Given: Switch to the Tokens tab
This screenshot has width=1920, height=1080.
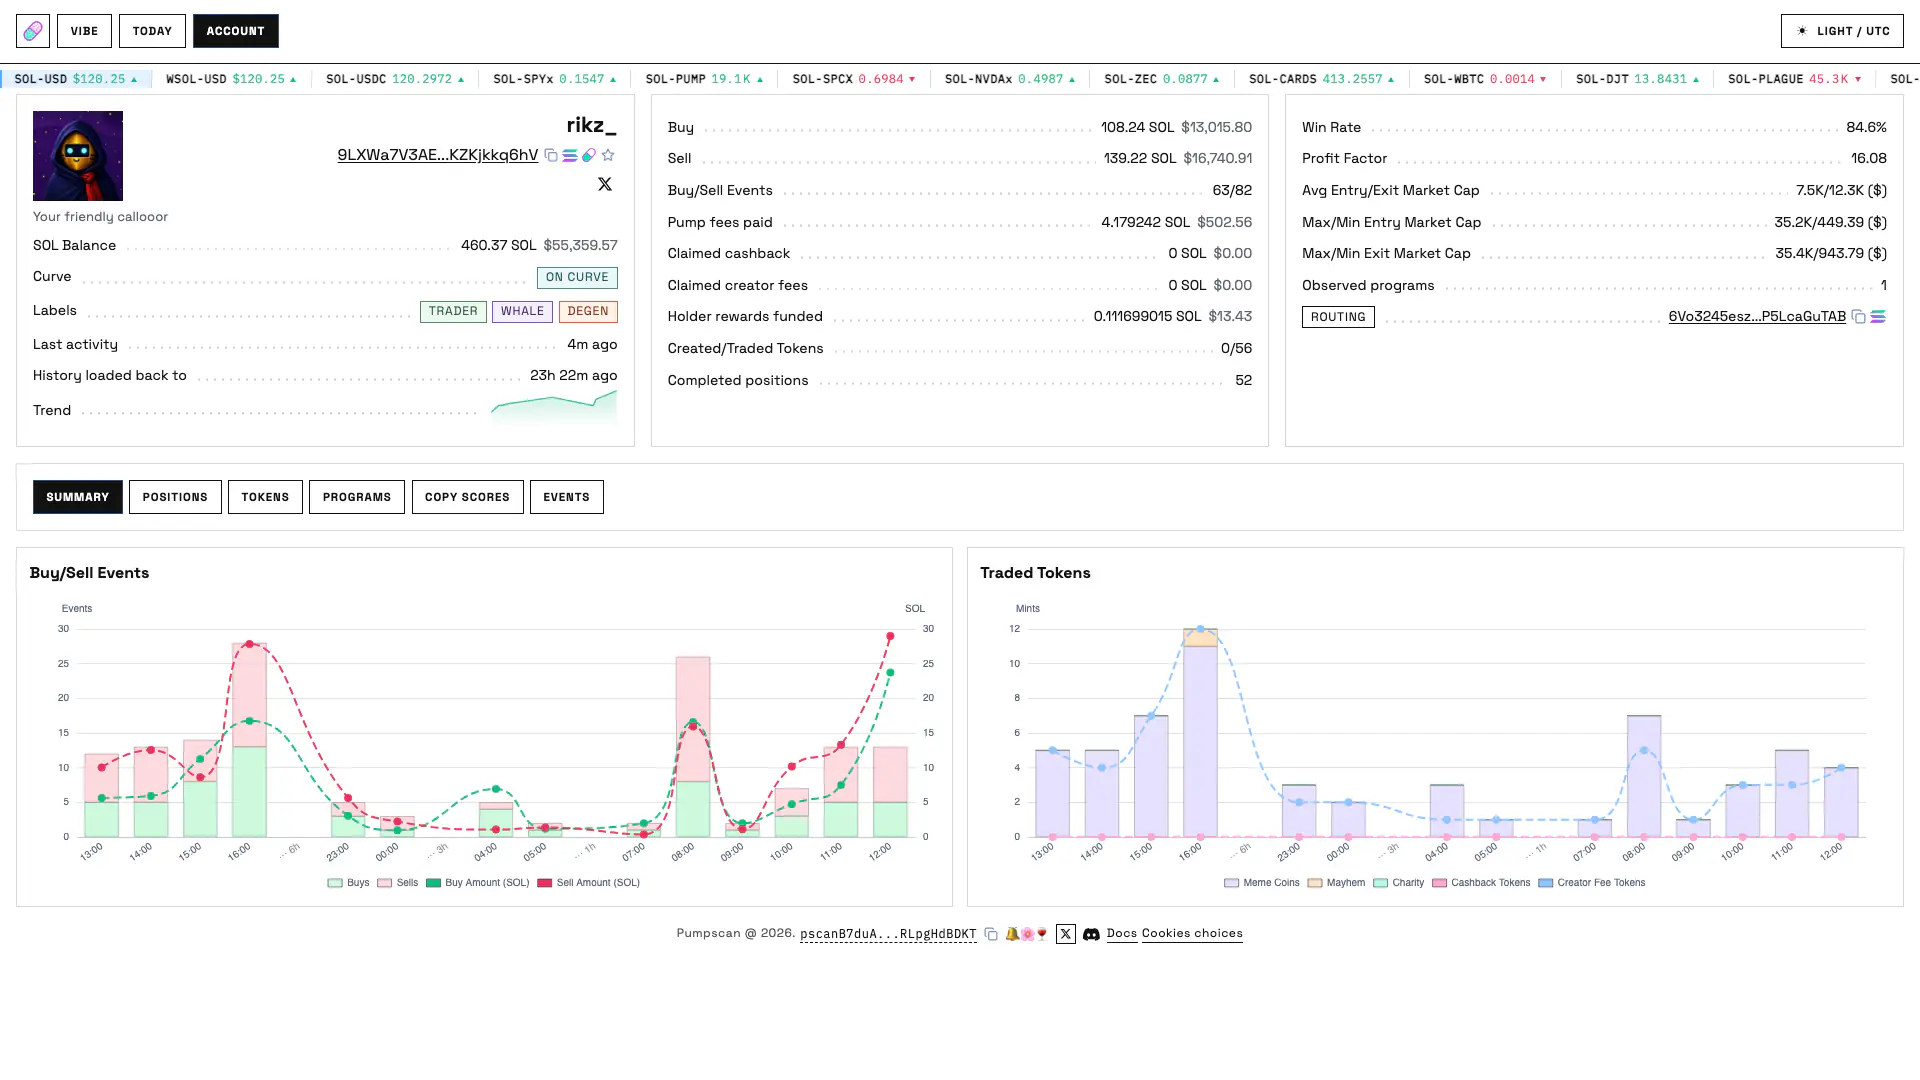Looking at the screenshot, I should point(265,497).
